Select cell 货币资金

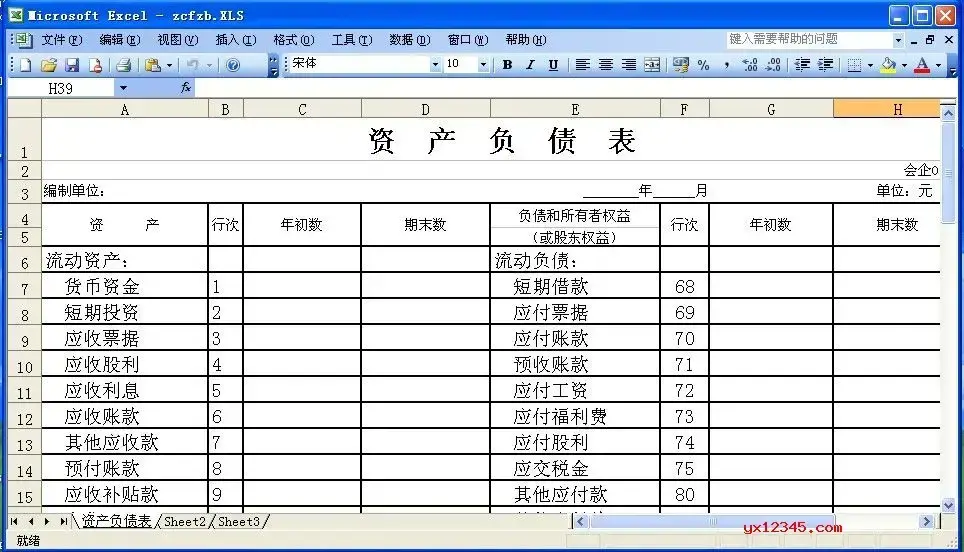[x=125, y=286]
